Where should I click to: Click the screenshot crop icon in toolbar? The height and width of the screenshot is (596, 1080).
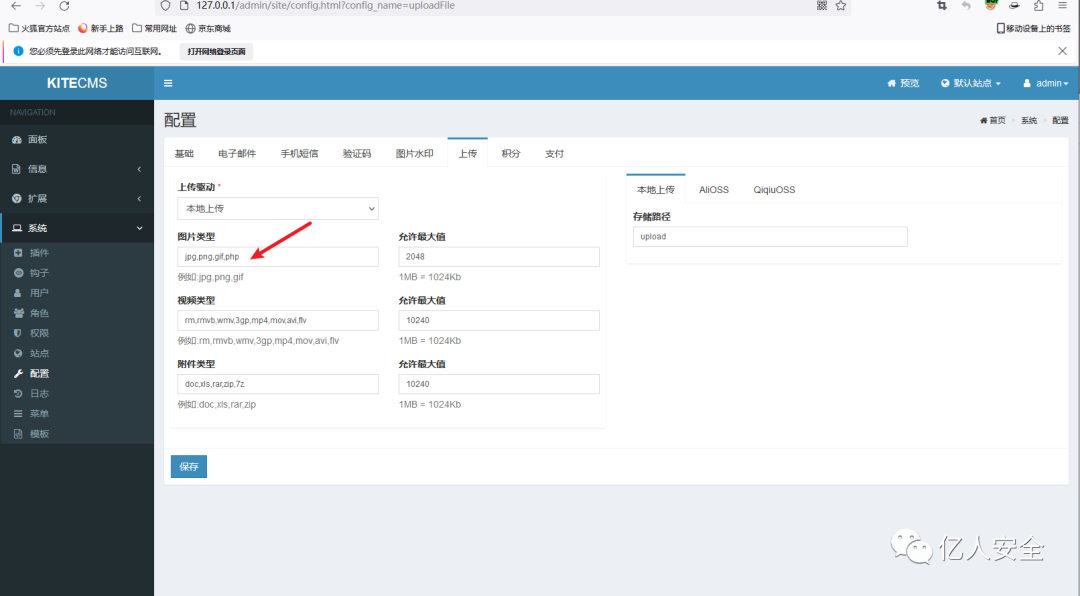(x=942, y=6)
